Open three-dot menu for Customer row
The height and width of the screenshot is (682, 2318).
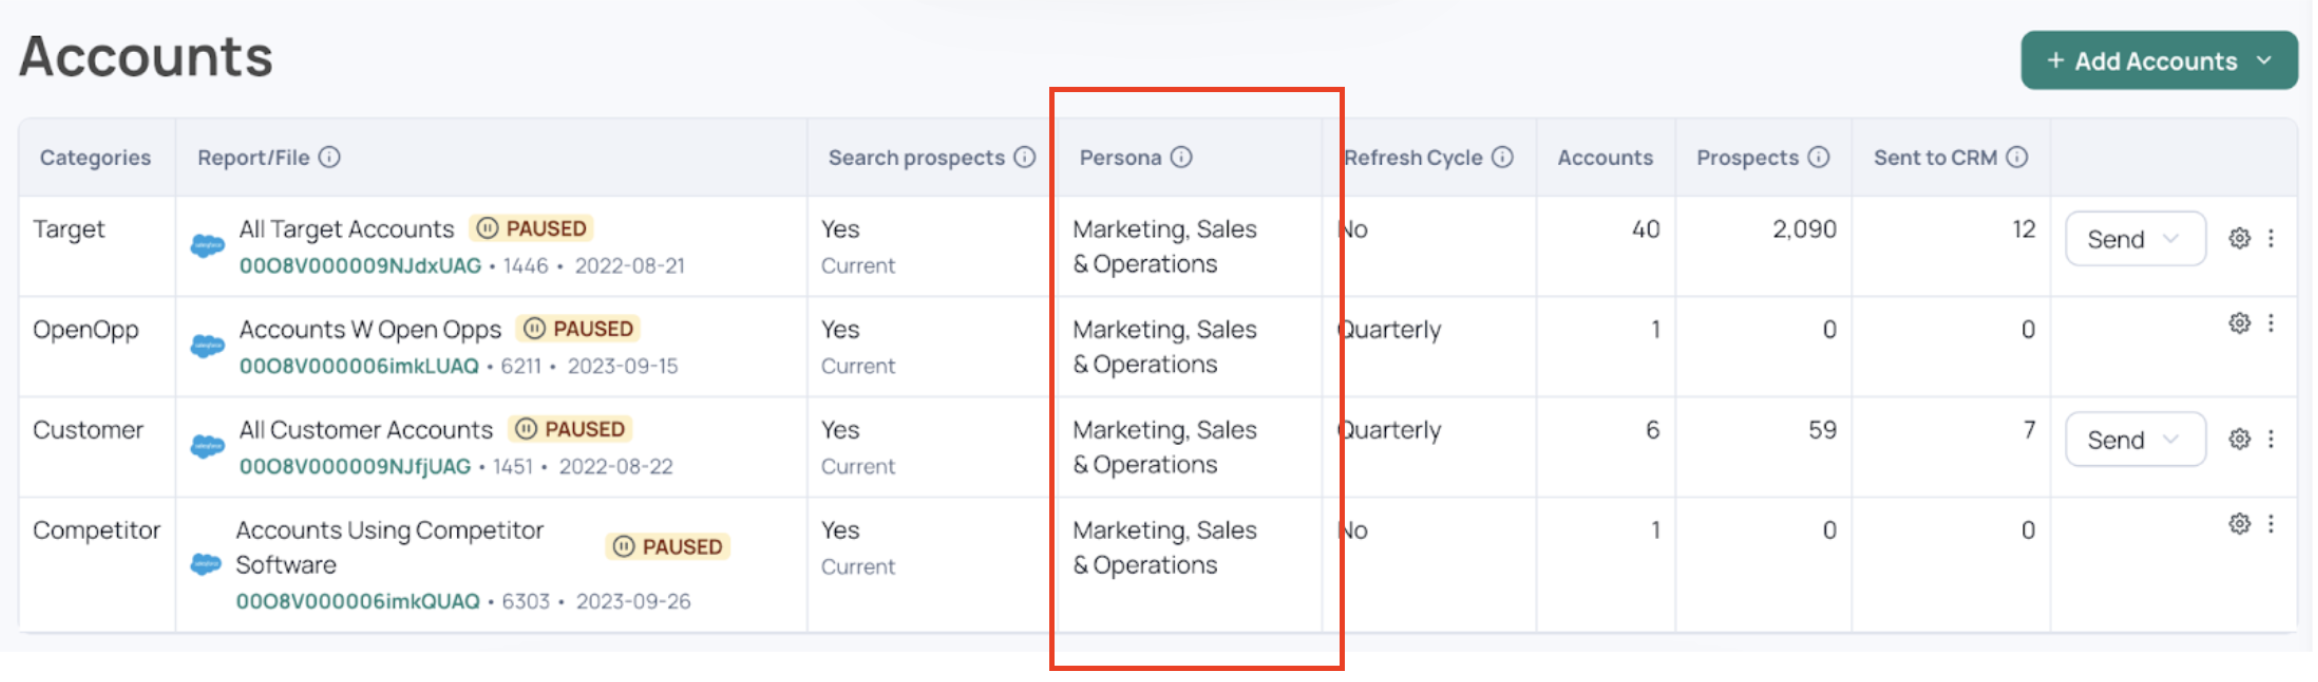pyautogui.click(x=2271, y=439)
